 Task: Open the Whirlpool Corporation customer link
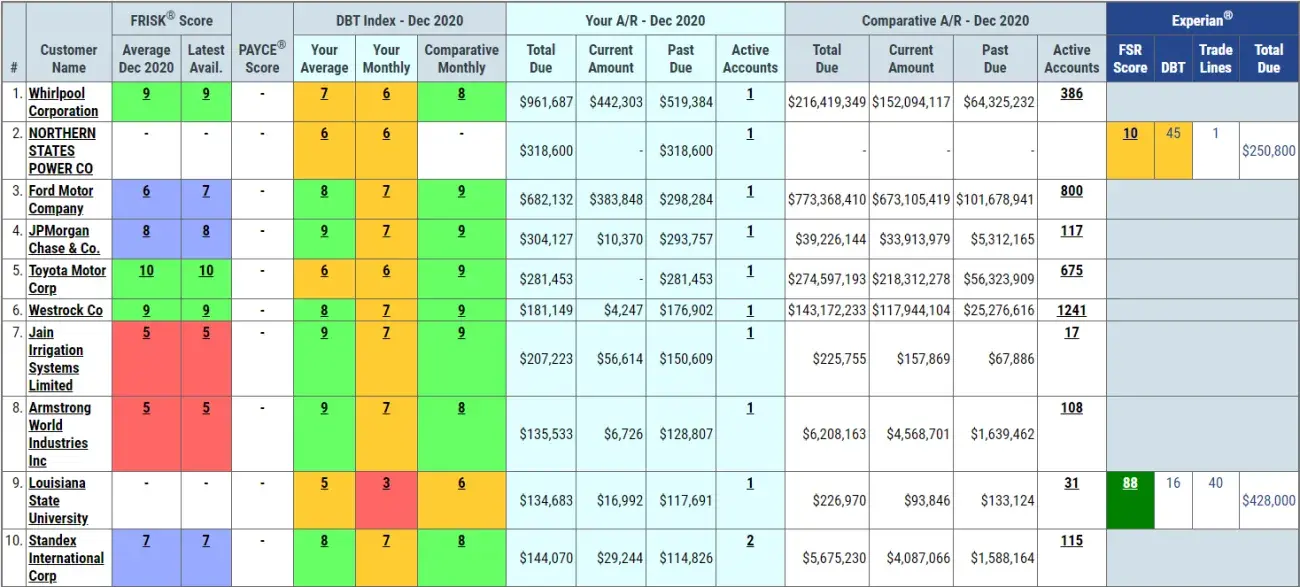coord(63,102)
